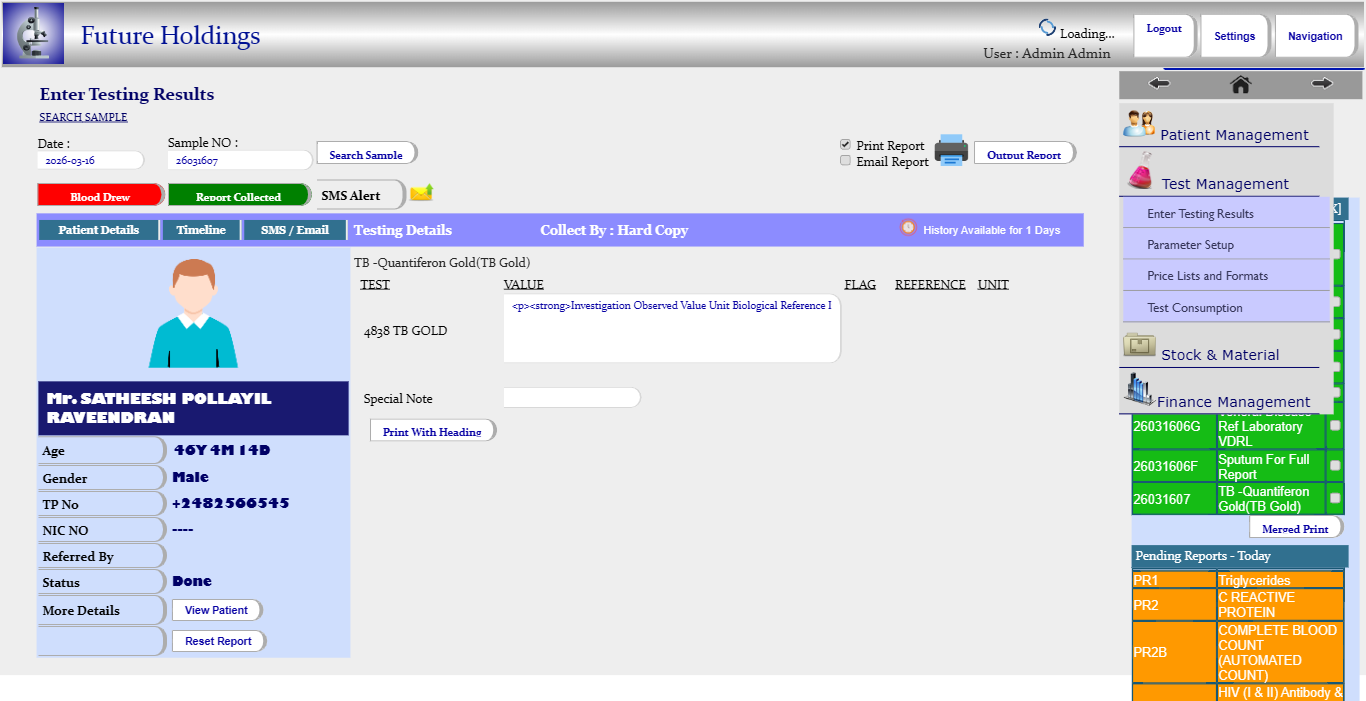Uncheck the Print Report checkbox
Viewport: 1366px width, 701px height.
(x=845, y=145)
